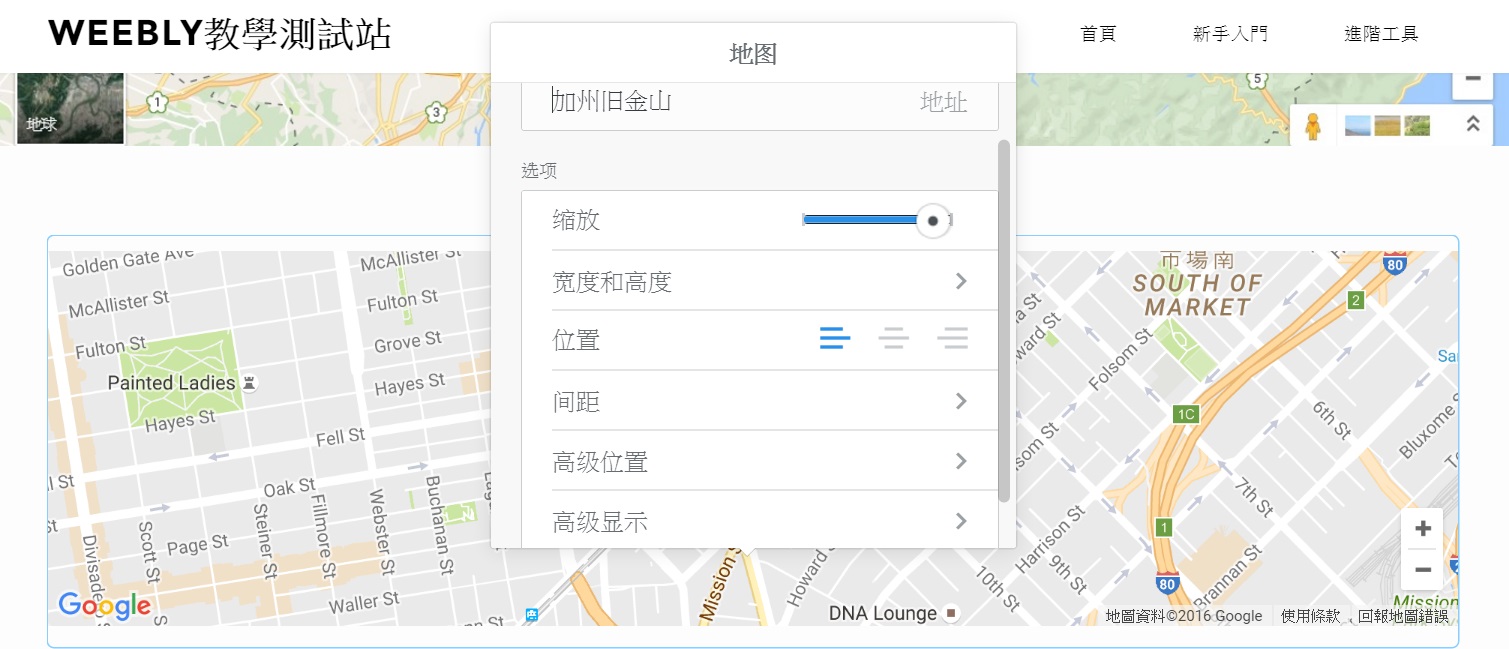Zoom out using the lower map minus button

pos(1423,570)
